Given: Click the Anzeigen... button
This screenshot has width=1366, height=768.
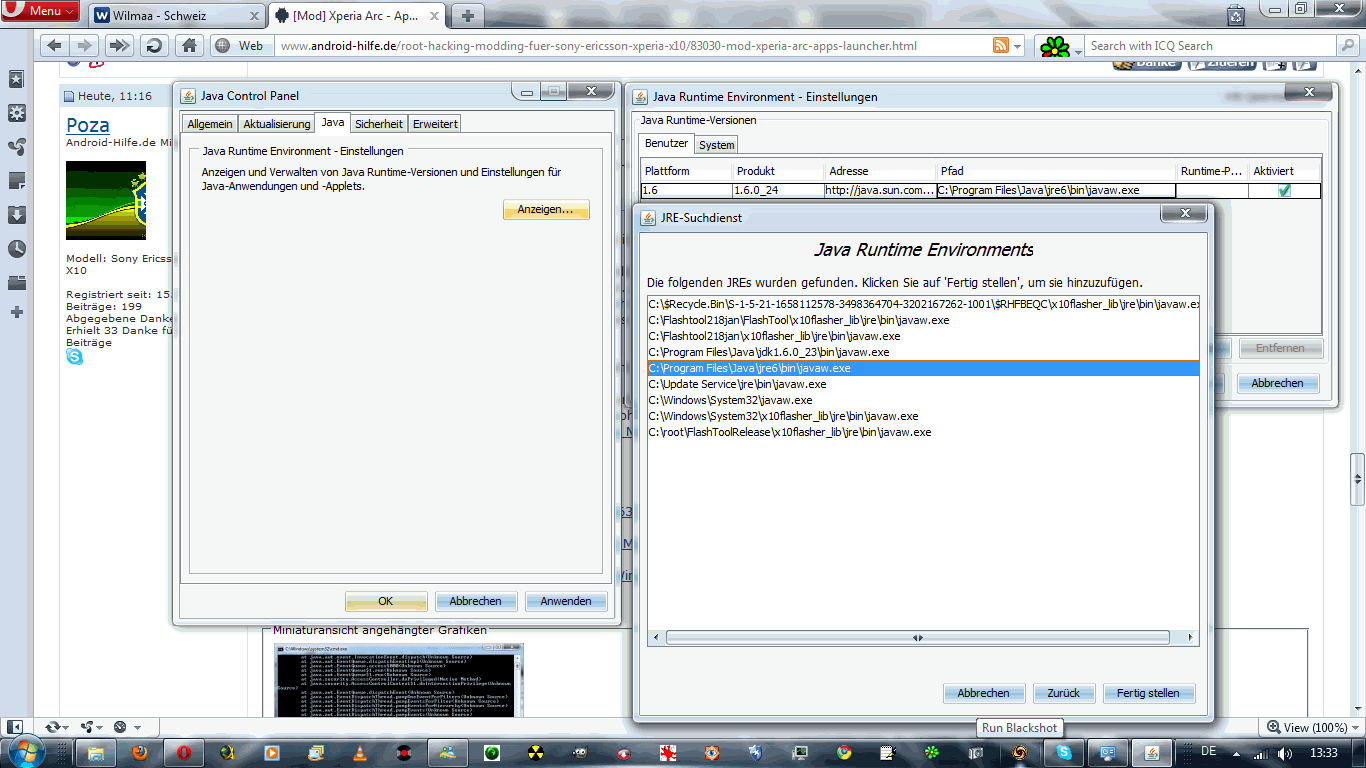Looking at the screenshot, I should coord(545,210).
